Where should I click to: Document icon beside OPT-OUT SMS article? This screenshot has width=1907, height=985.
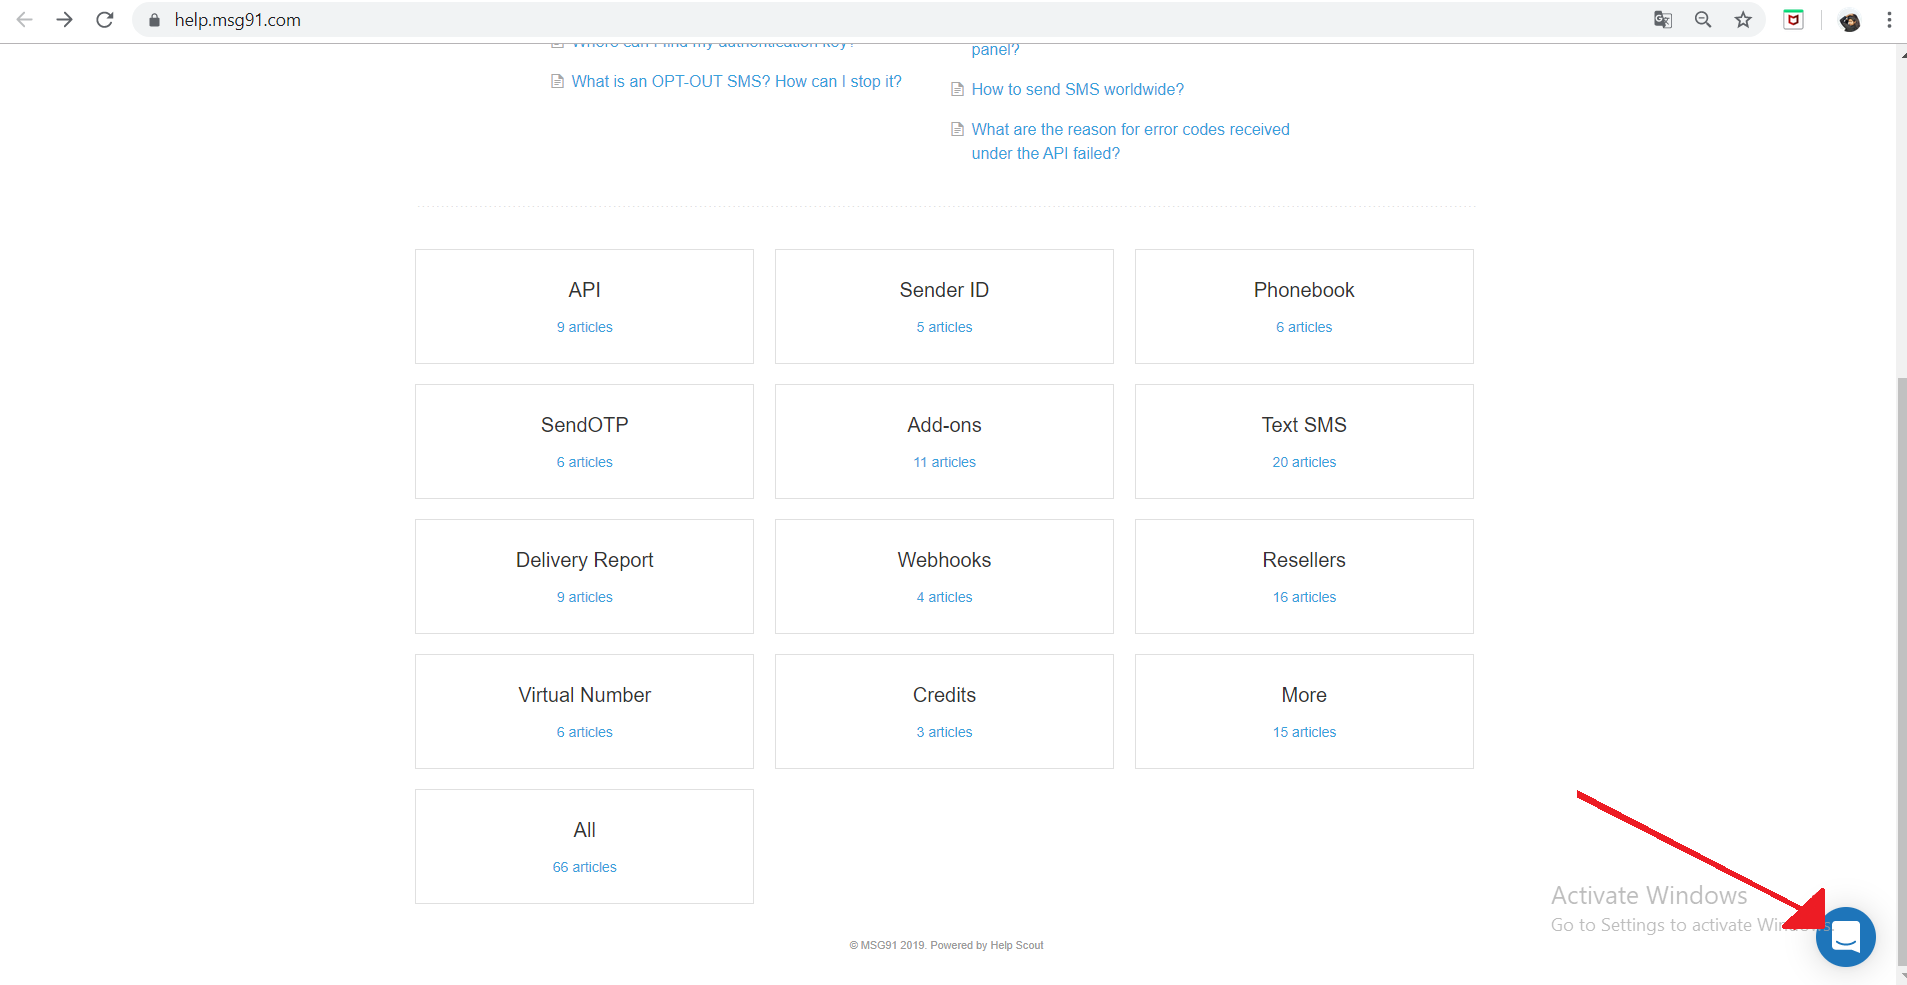(557, 81)
